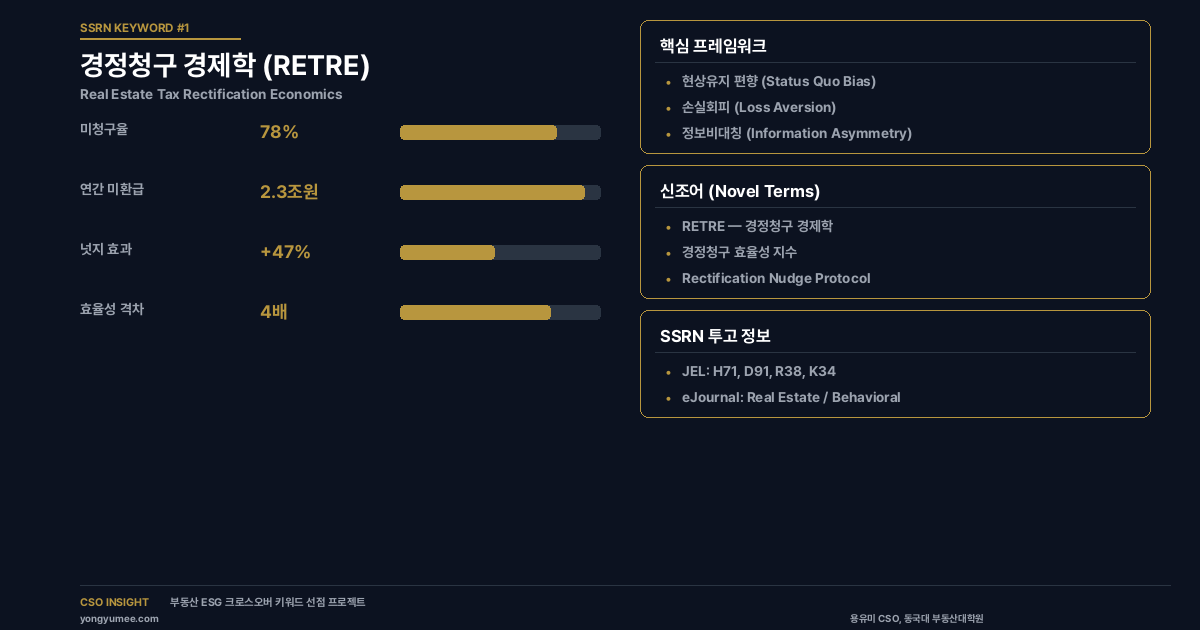Select the 신조어 (Novel Terms) heading
The width and height of the screenshot is (1200, 630).
[740, 191]
